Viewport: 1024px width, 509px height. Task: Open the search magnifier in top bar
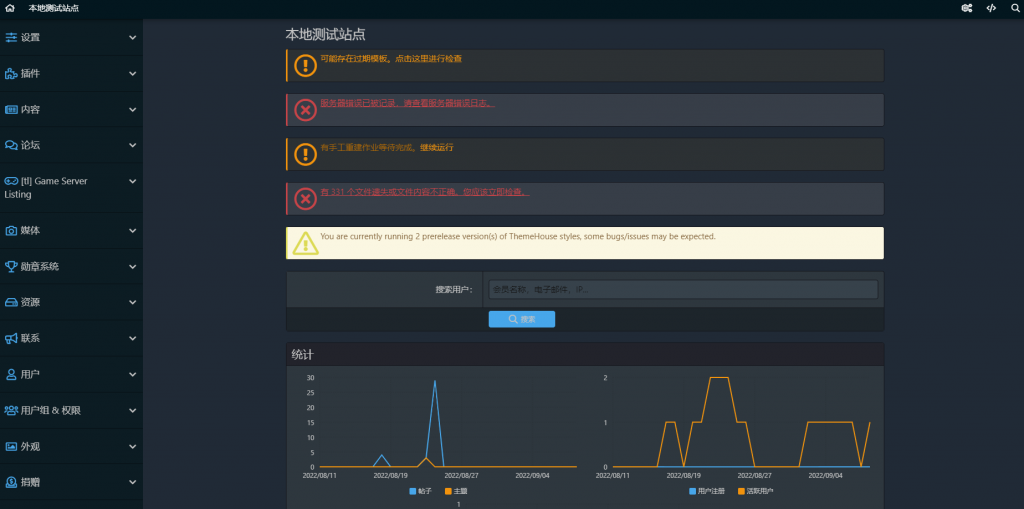[x=1014, y=8]
